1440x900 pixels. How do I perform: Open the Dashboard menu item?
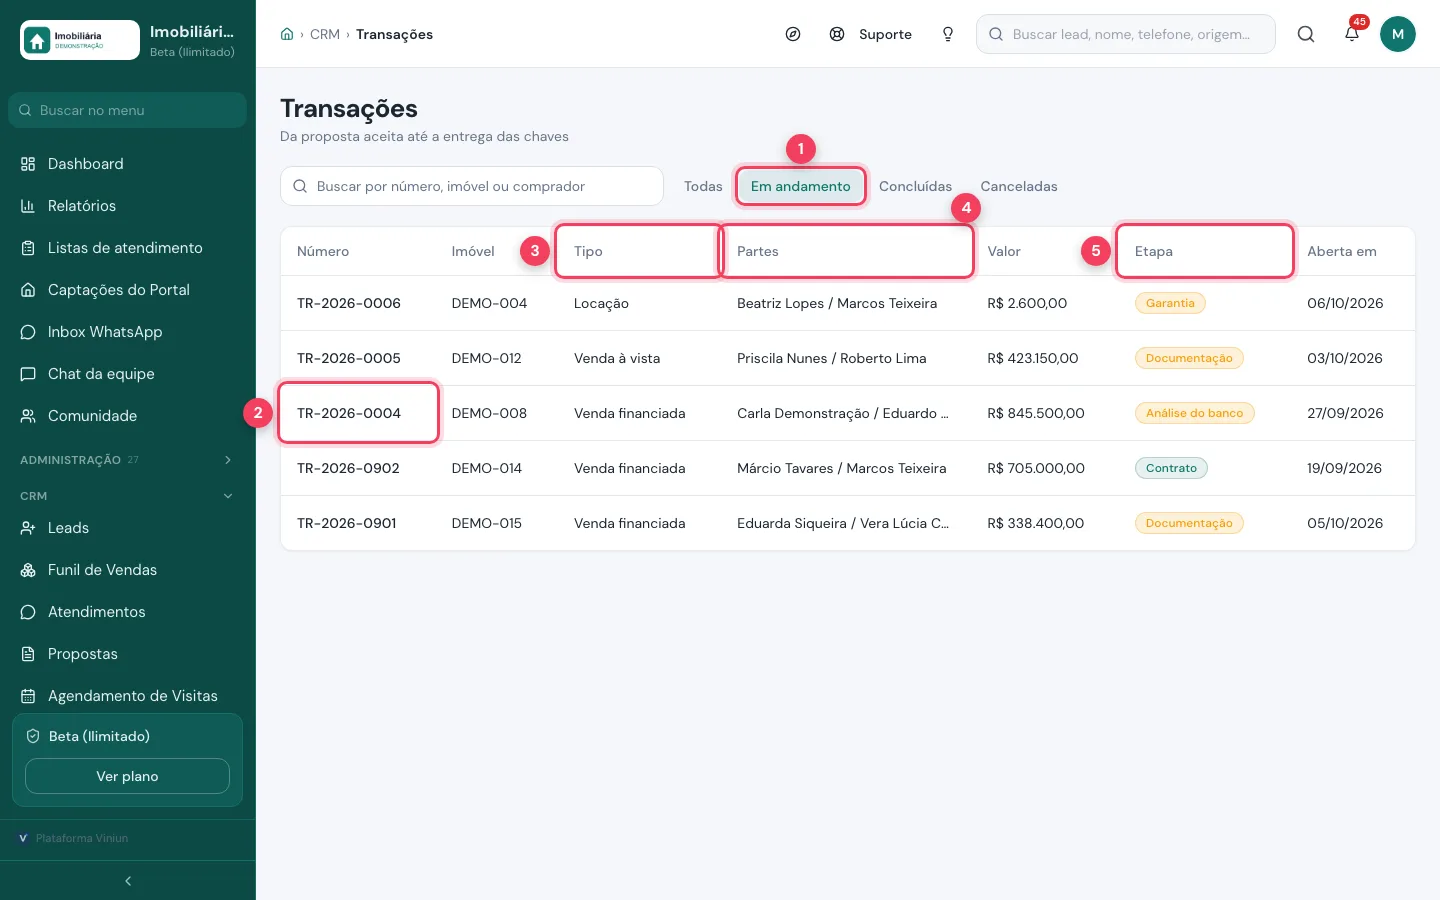(127, 164)
